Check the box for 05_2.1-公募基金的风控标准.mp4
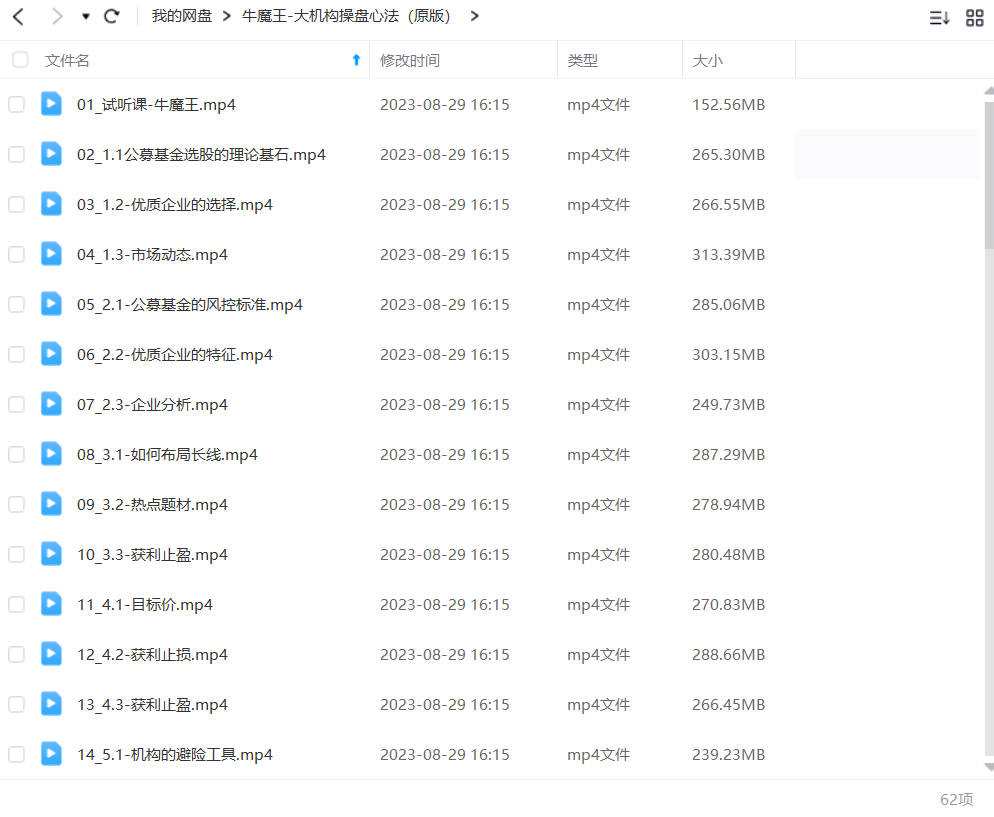Image resolution: width=994 pixels, height=817 pixels. pos(16,304)
